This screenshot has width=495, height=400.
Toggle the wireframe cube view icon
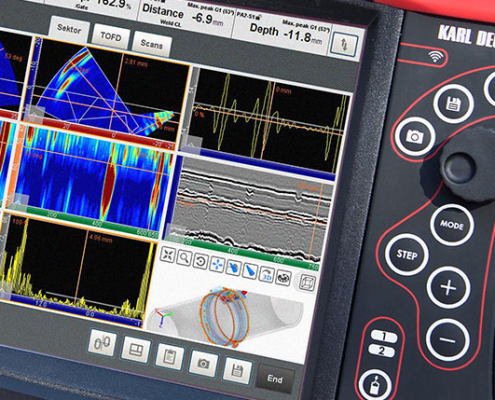tap(307, 283)
